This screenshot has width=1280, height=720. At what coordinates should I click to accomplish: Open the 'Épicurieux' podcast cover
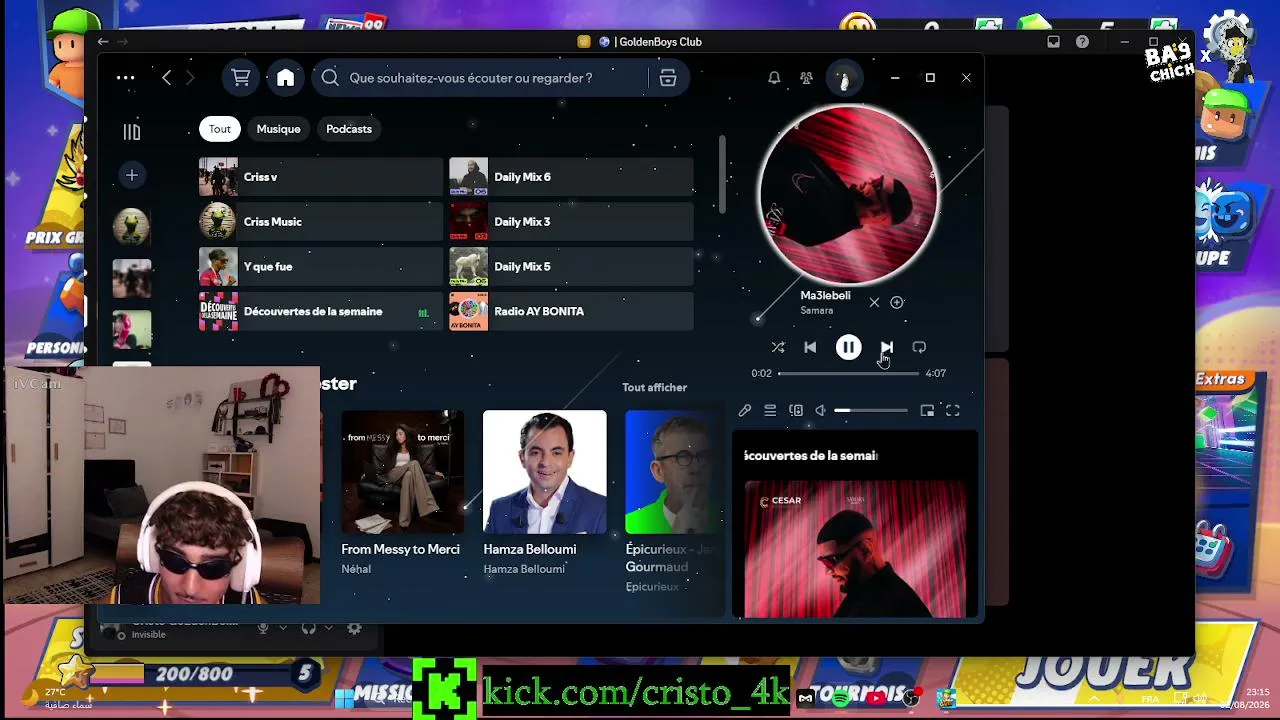pos(672,472)
